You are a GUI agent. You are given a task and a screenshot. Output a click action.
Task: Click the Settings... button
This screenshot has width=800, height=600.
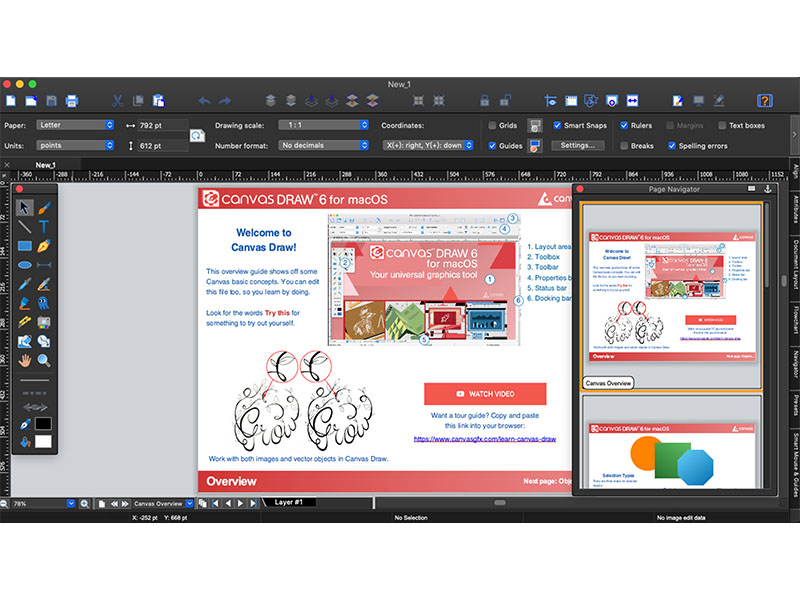pos(578,145)
